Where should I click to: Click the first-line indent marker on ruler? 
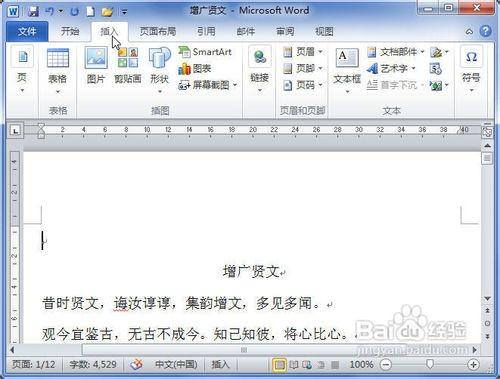point(41,126)
